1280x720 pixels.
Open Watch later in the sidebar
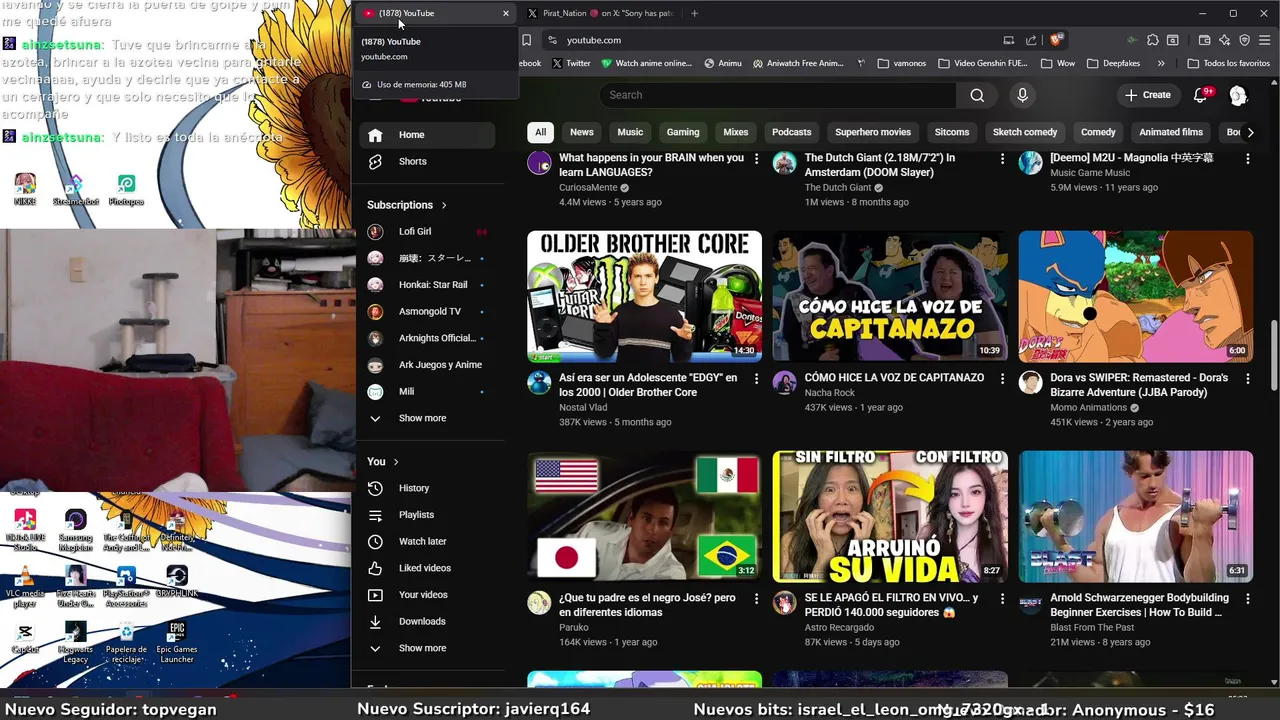coord(426,541)
